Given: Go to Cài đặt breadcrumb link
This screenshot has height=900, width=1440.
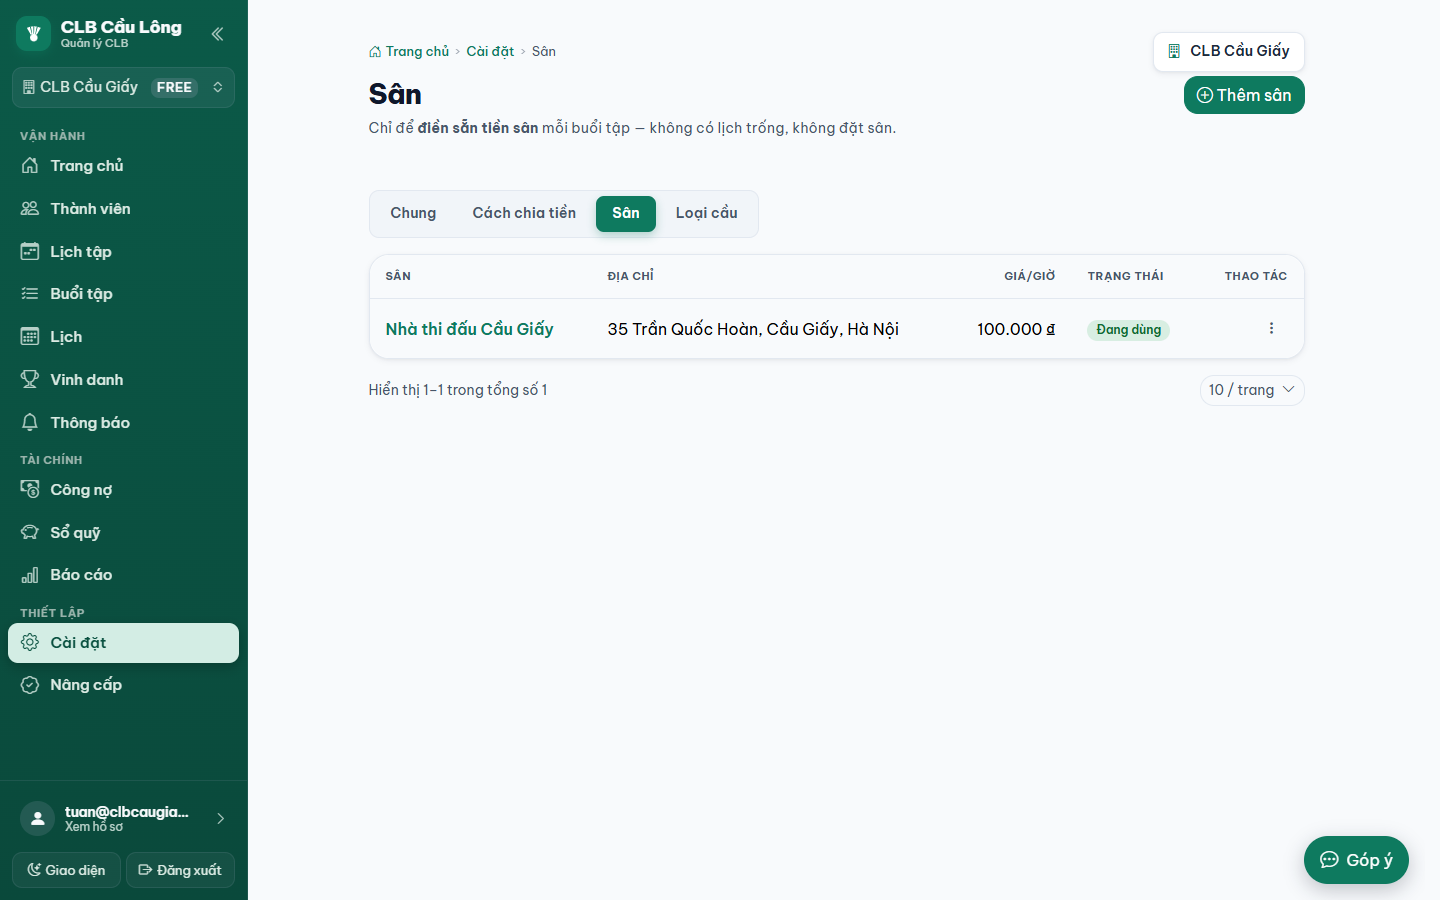Looking at the screenshot, I should [490, 51].
